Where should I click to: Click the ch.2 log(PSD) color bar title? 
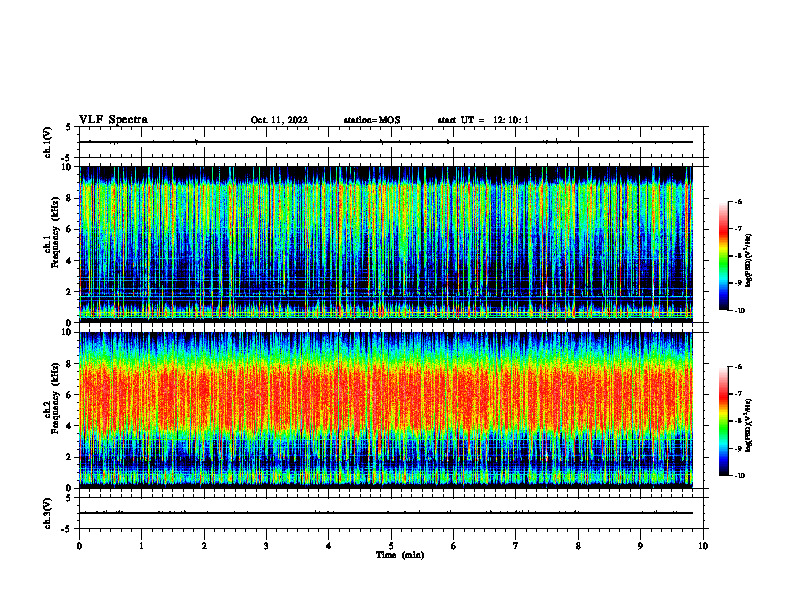point(749,424)
